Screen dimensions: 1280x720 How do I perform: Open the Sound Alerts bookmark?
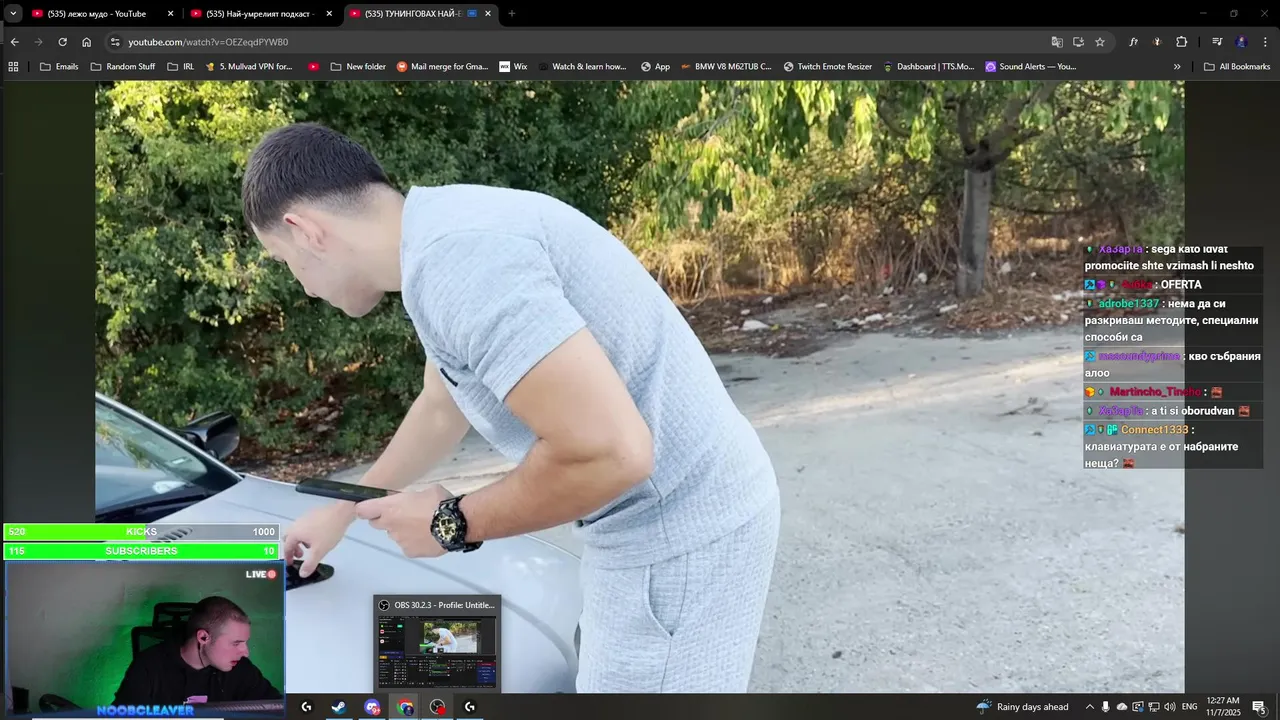(x=1031, y=67)
